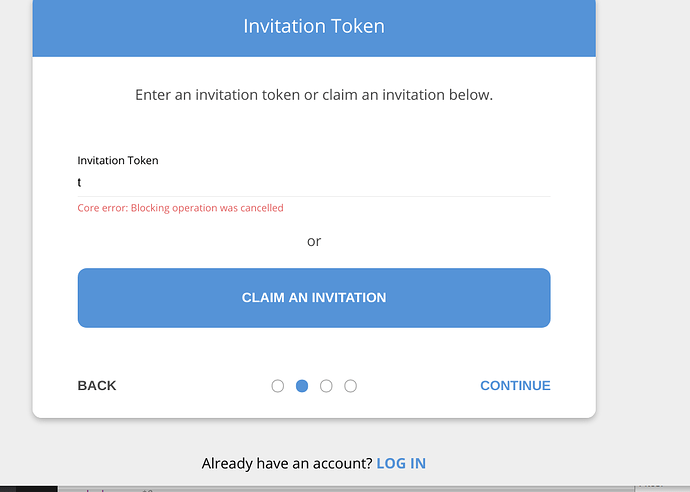Click the cut-off panel at bottom-right corner

661,487
